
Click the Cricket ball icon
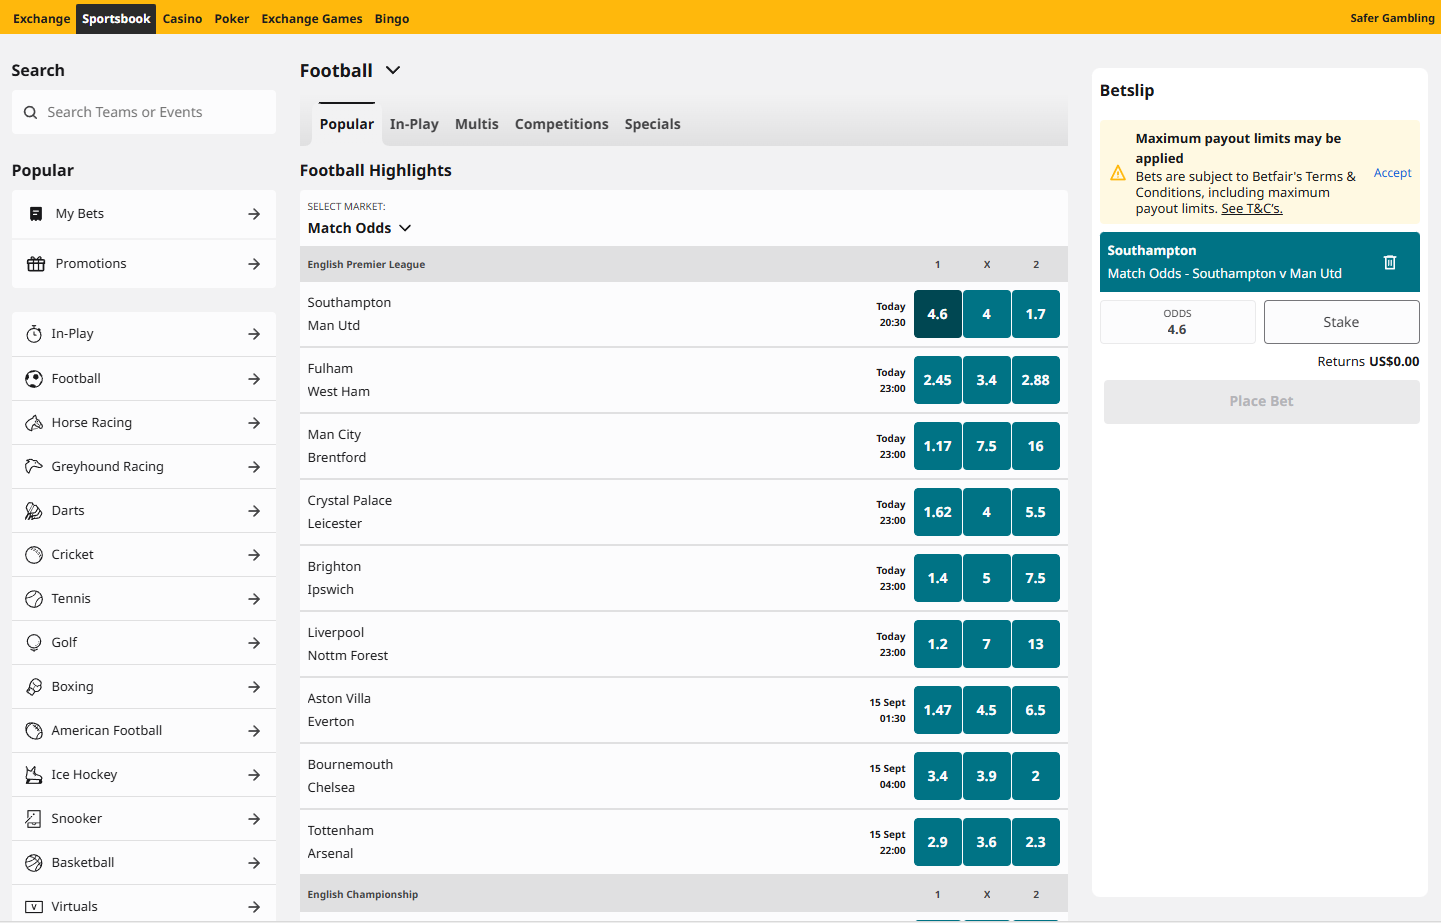(34, 555)
